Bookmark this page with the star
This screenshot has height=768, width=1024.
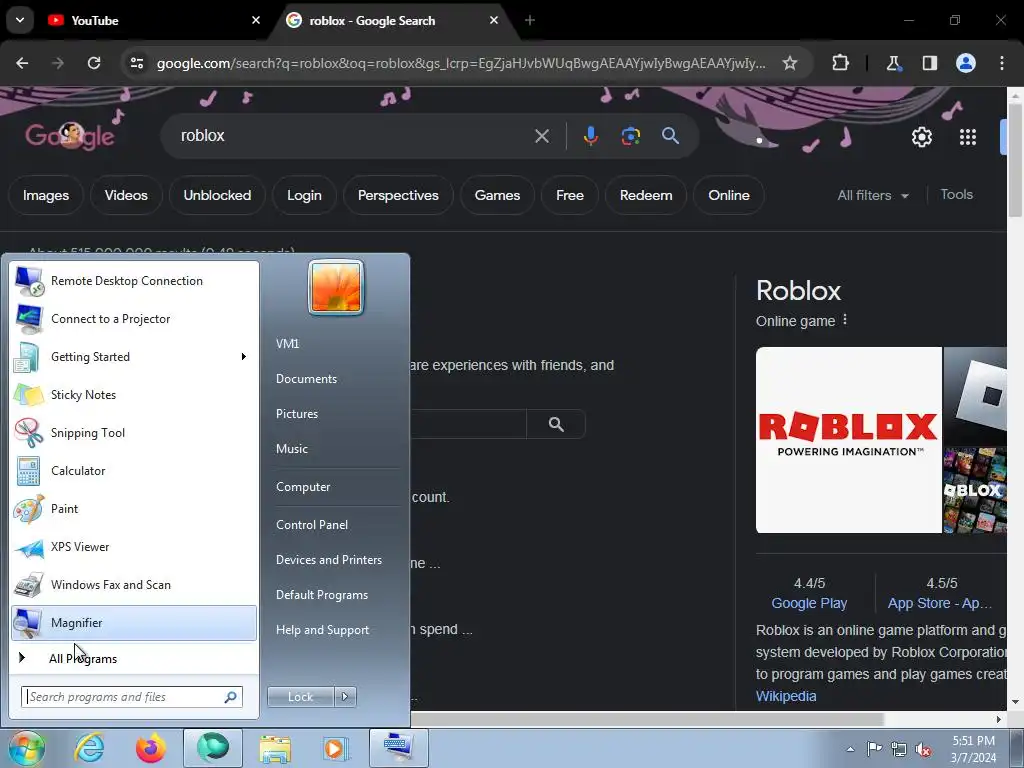pyautogui.click(x=790, y=63)
